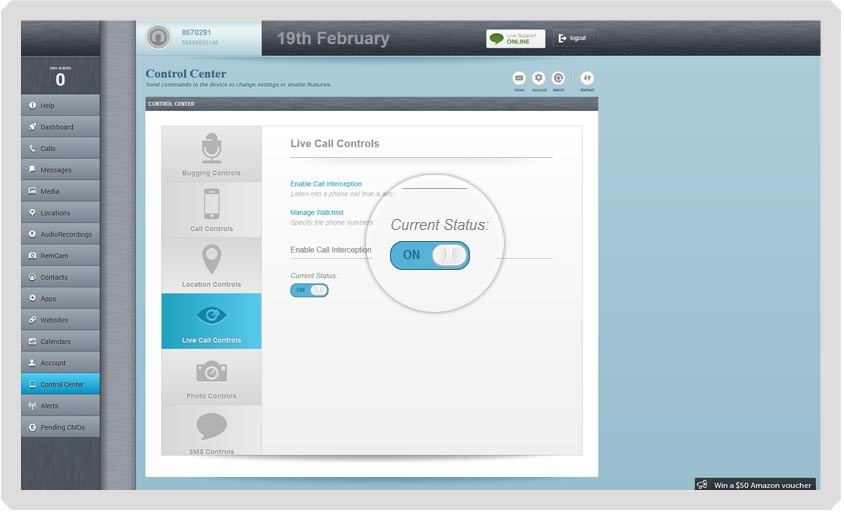Toggle the small Current Status ON switch
The image size is (844, 513).
click(309, 290)
